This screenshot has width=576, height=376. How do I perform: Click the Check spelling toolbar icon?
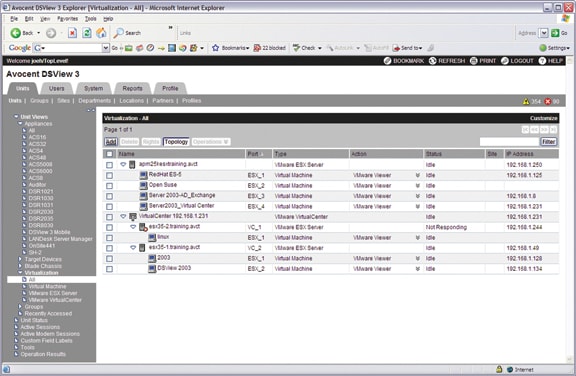click(x=296, y=48)
